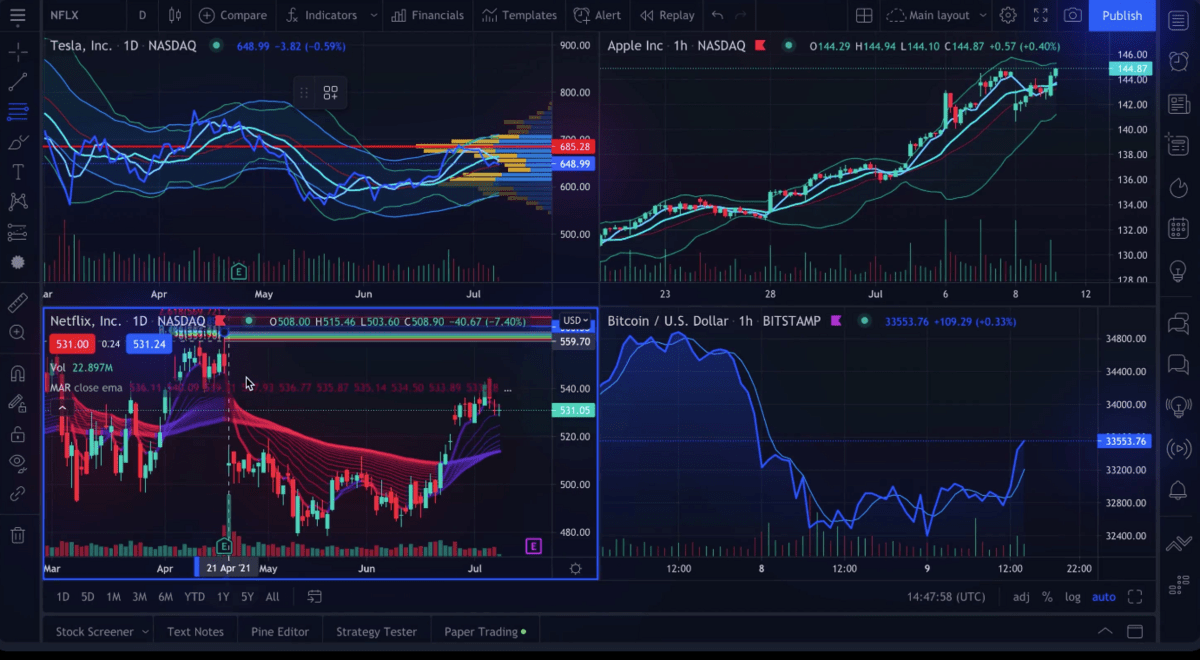Open the Indicators dropdown arrow
This screenshot has width=1200, height=660.
pos(374,15)
